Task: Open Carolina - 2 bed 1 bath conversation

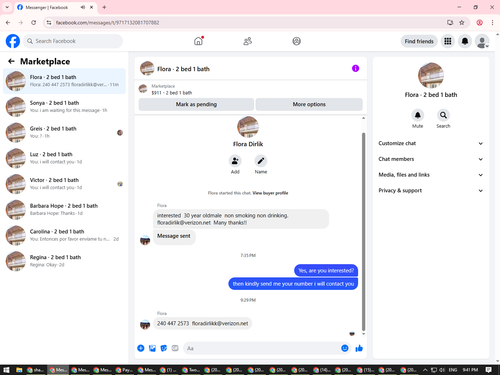Action: click(x=64, y=235)
